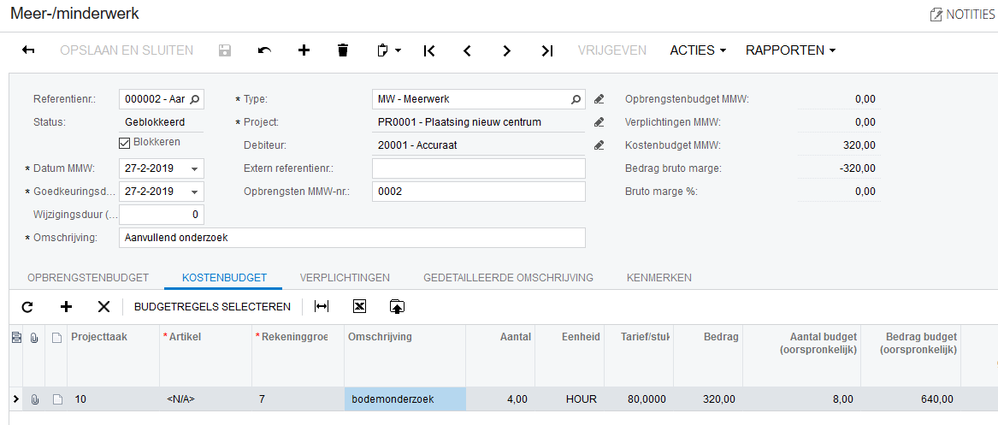Click the Budgetregels Selecteren button
The height and width of the screenshot is (425, 998).
(x=212, y=307)
